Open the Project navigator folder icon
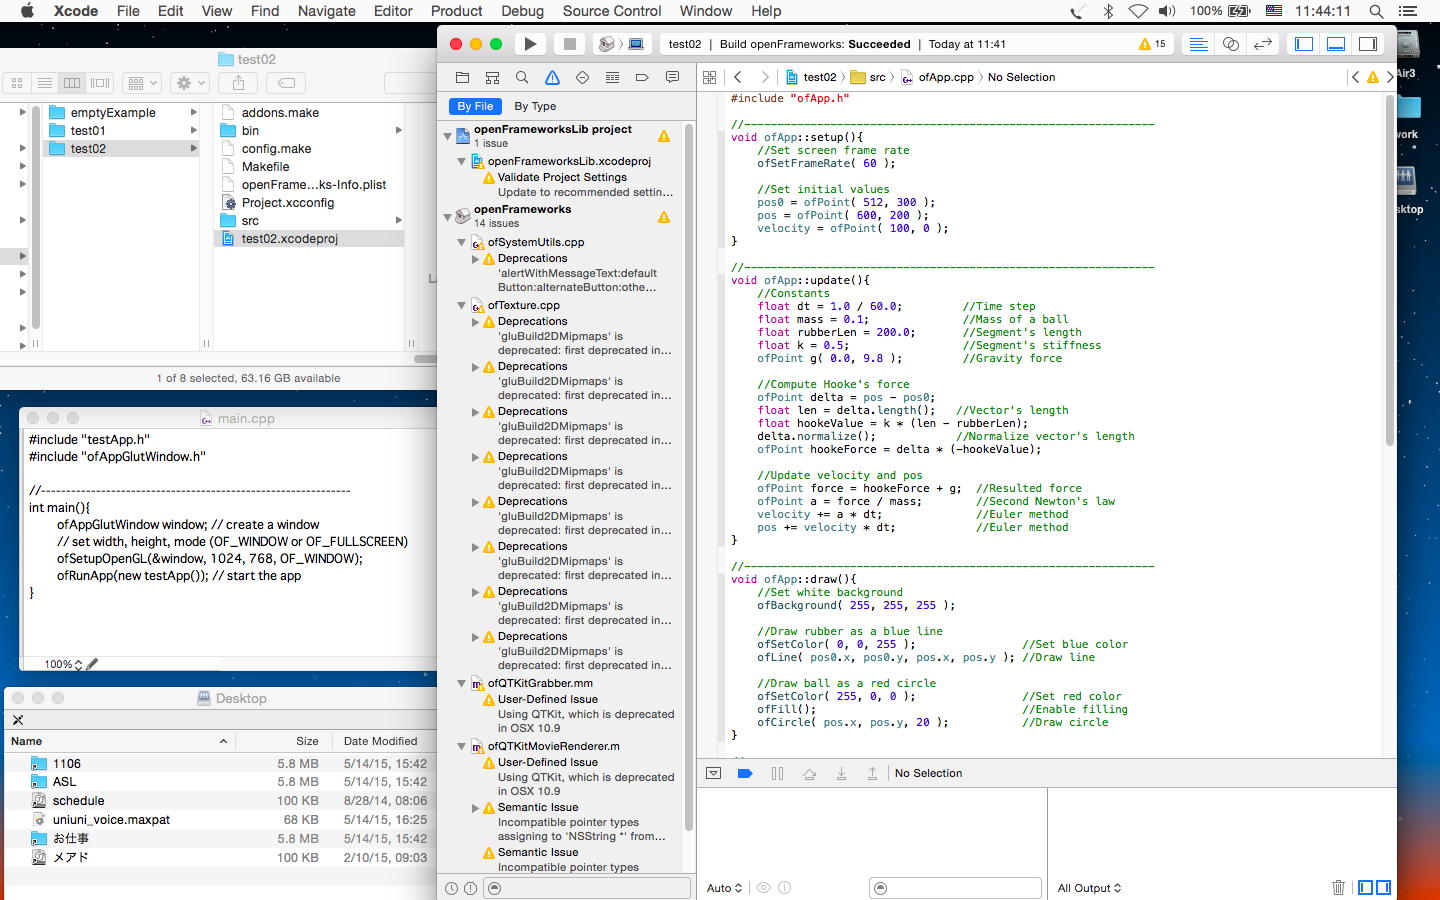 (x=462, y=77)
